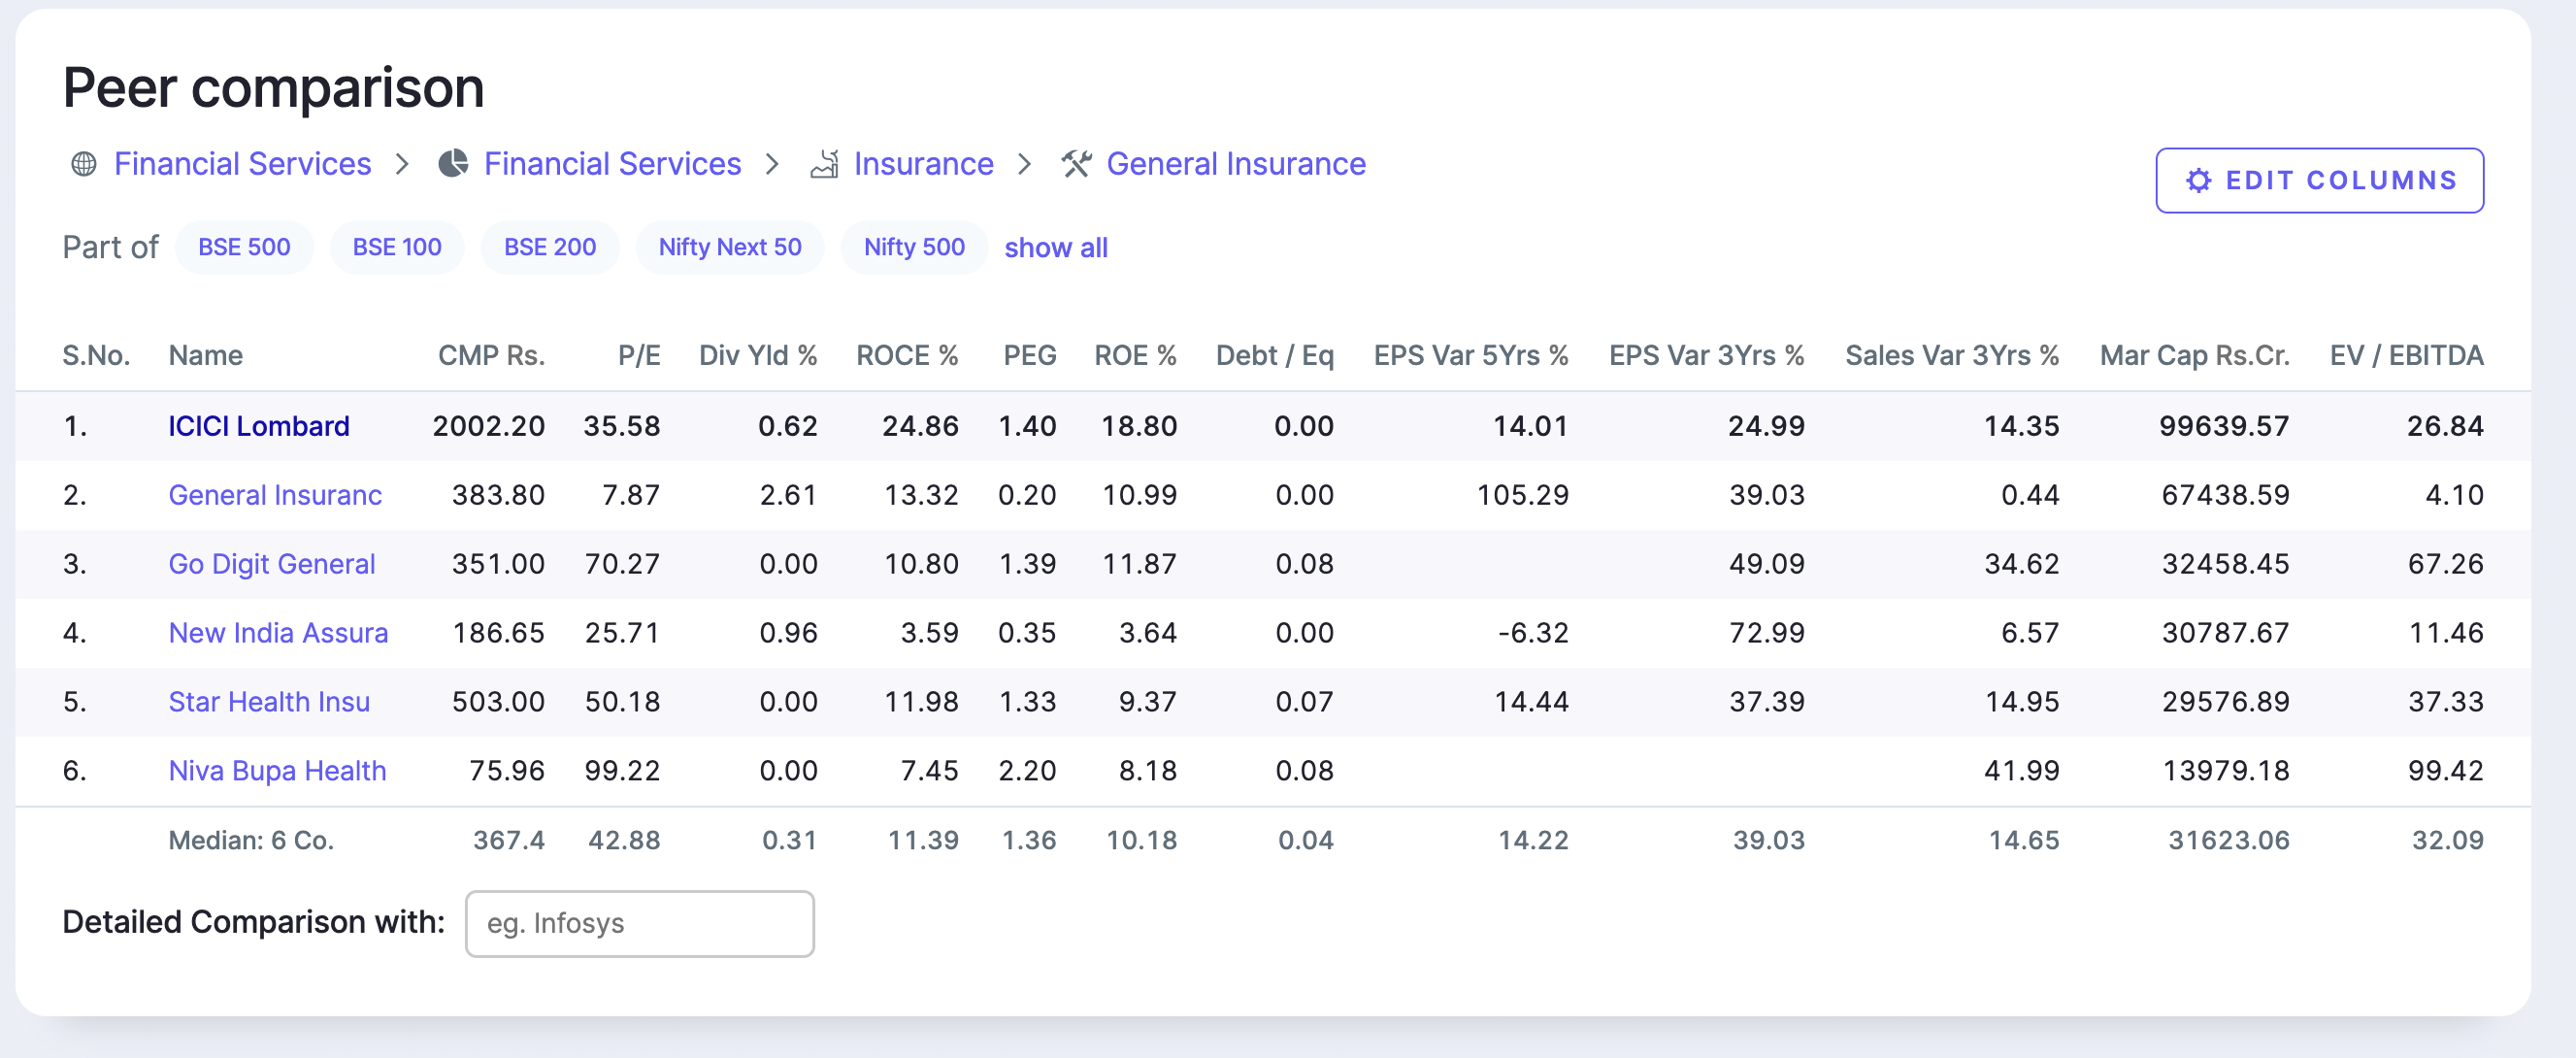2576x1058 pixels.
Task: Open the Nifty 500 index tag
Action: 913,247
